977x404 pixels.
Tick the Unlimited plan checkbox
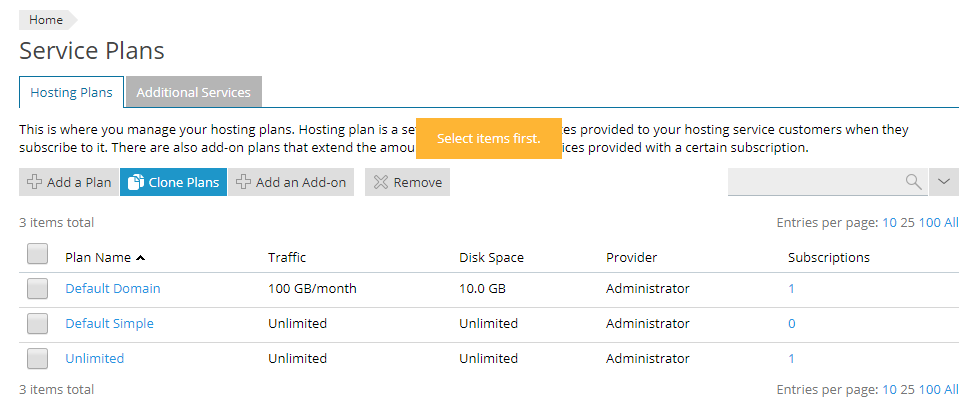click(37, 359)
